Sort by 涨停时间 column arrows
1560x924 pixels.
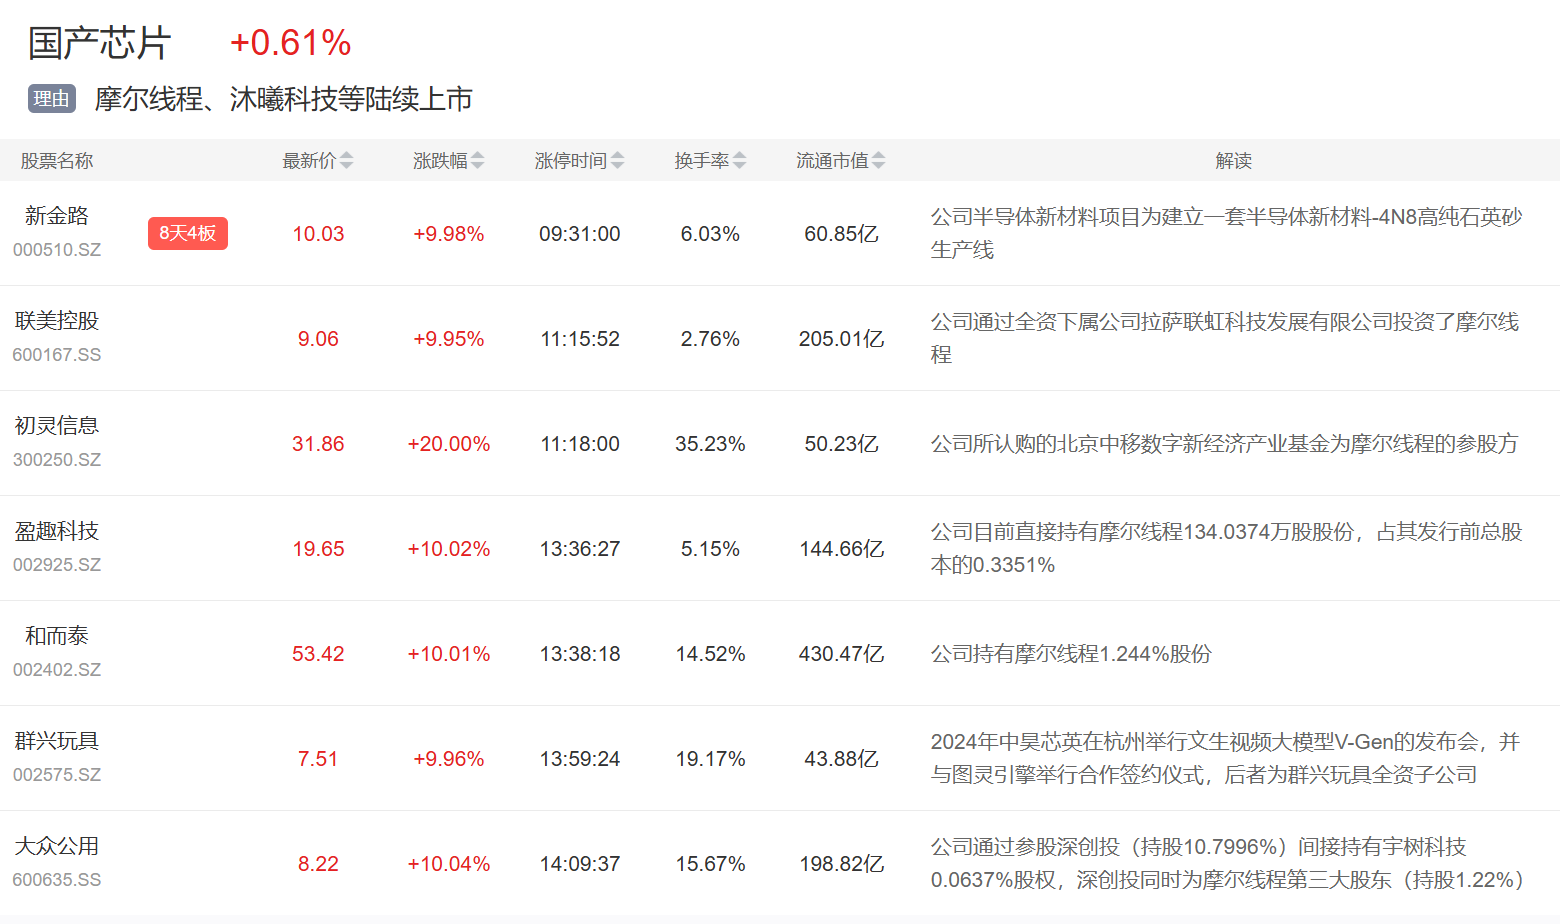[617, 161]
